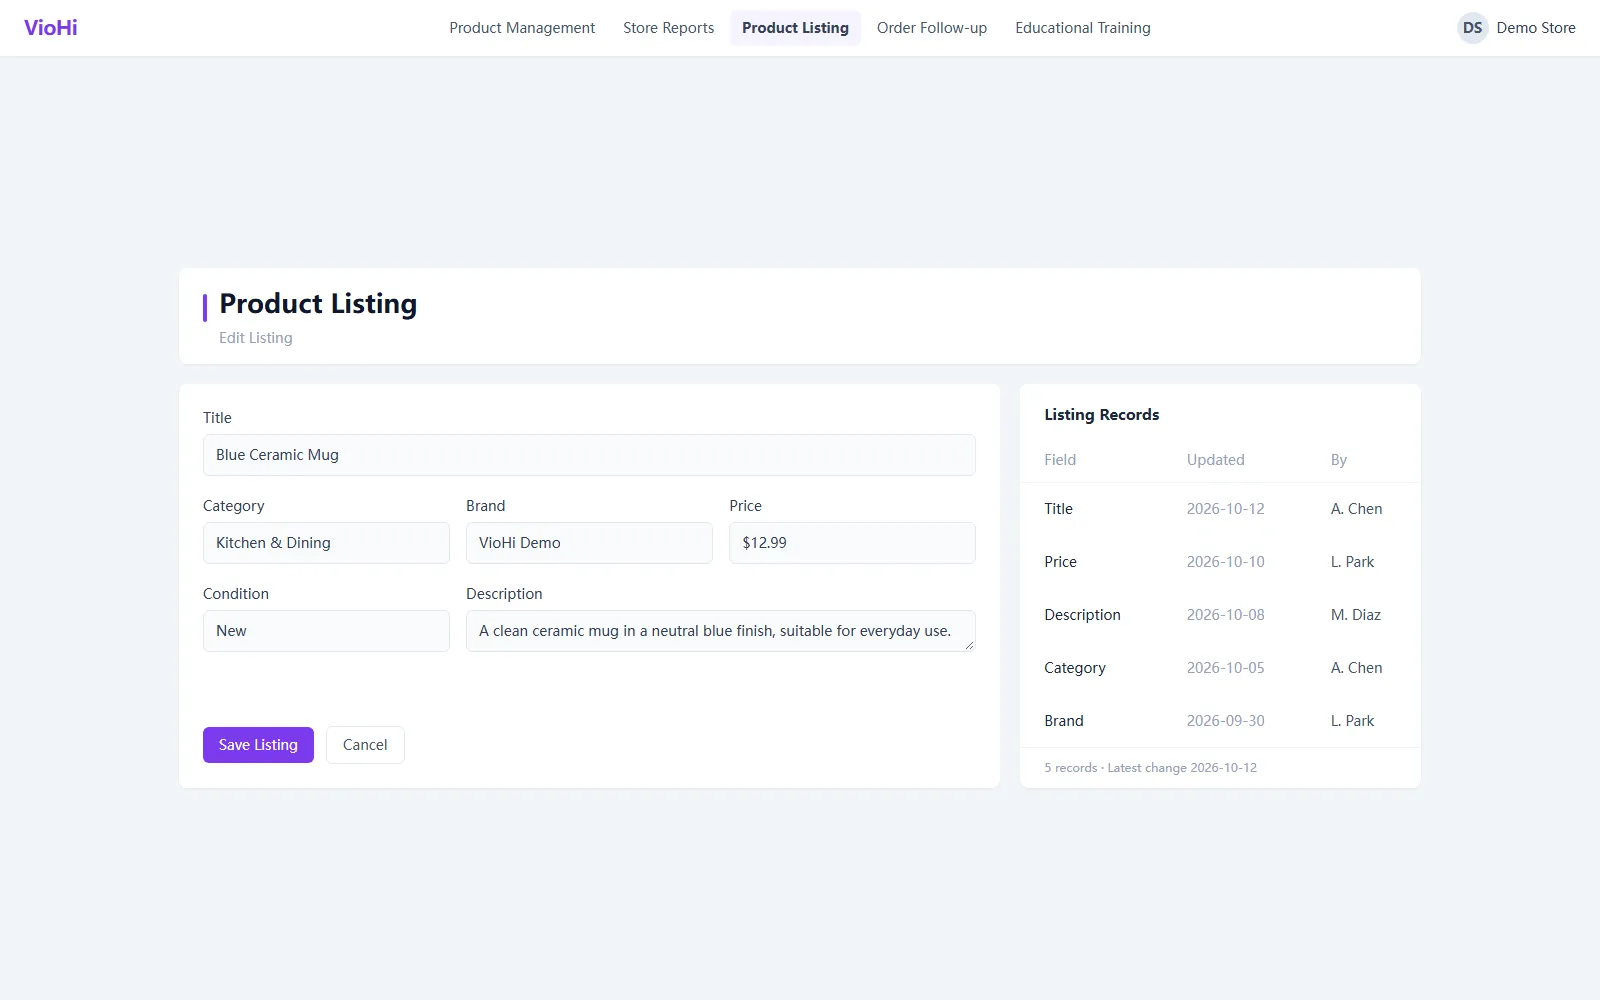Click A. Chen in the Title row
This screenshot has width=1600, height=1000.
pos(1356,509)
